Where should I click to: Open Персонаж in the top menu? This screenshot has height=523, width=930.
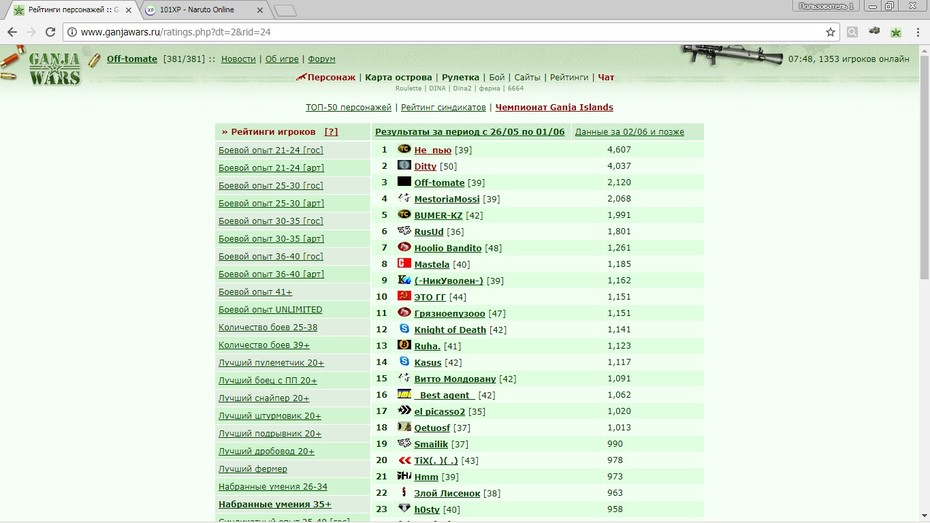point(331,77)
